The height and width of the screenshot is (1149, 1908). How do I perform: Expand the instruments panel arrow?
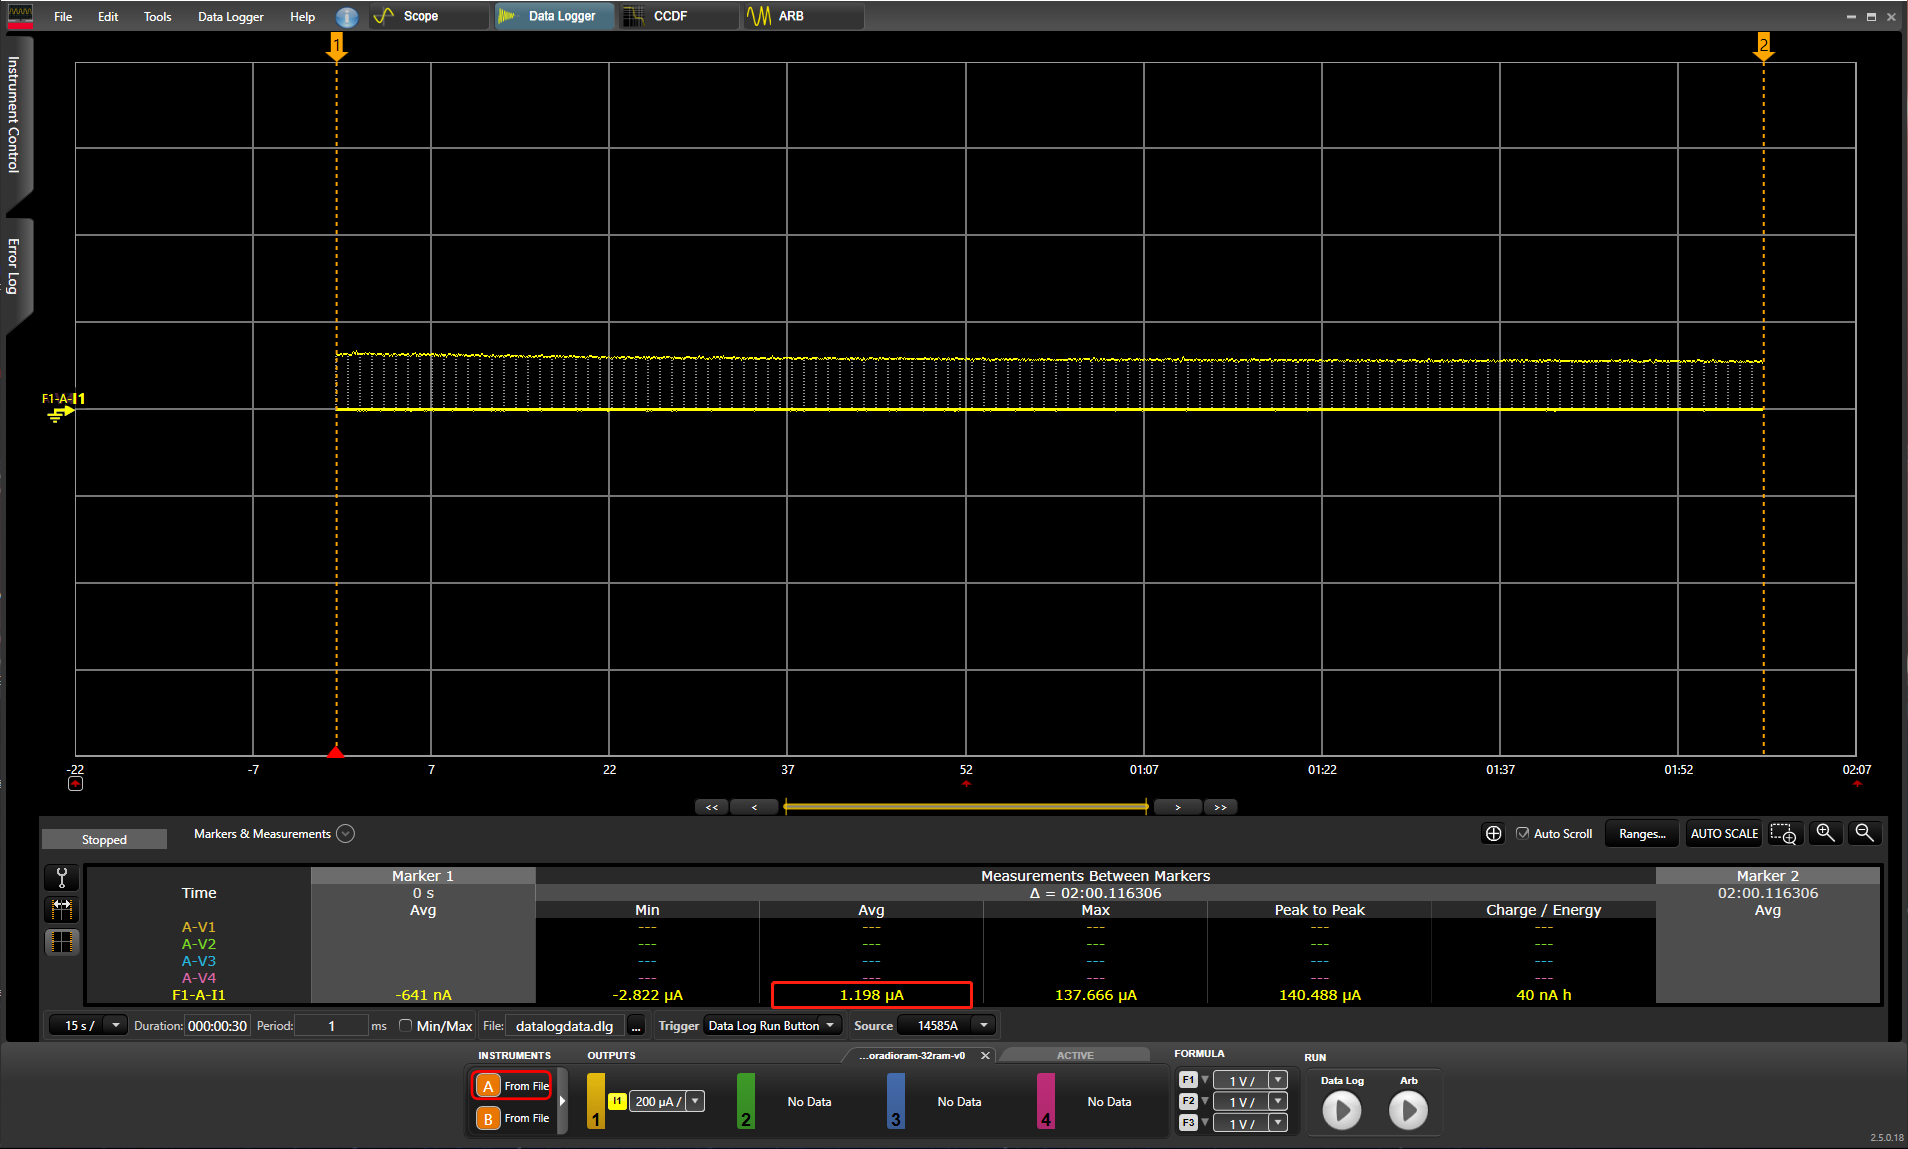click(562, 1101)
